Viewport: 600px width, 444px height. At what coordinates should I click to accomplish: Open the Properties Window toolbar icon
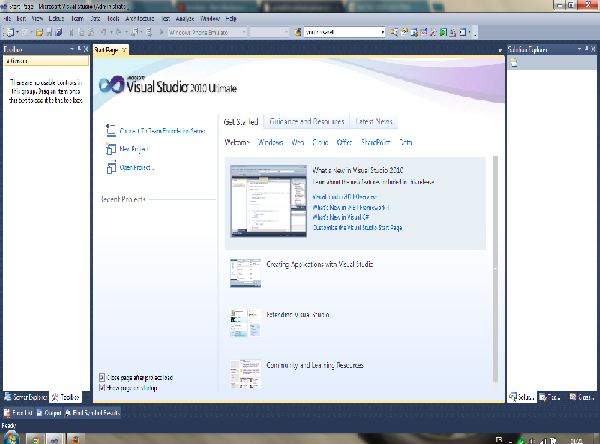pos(404,33)
